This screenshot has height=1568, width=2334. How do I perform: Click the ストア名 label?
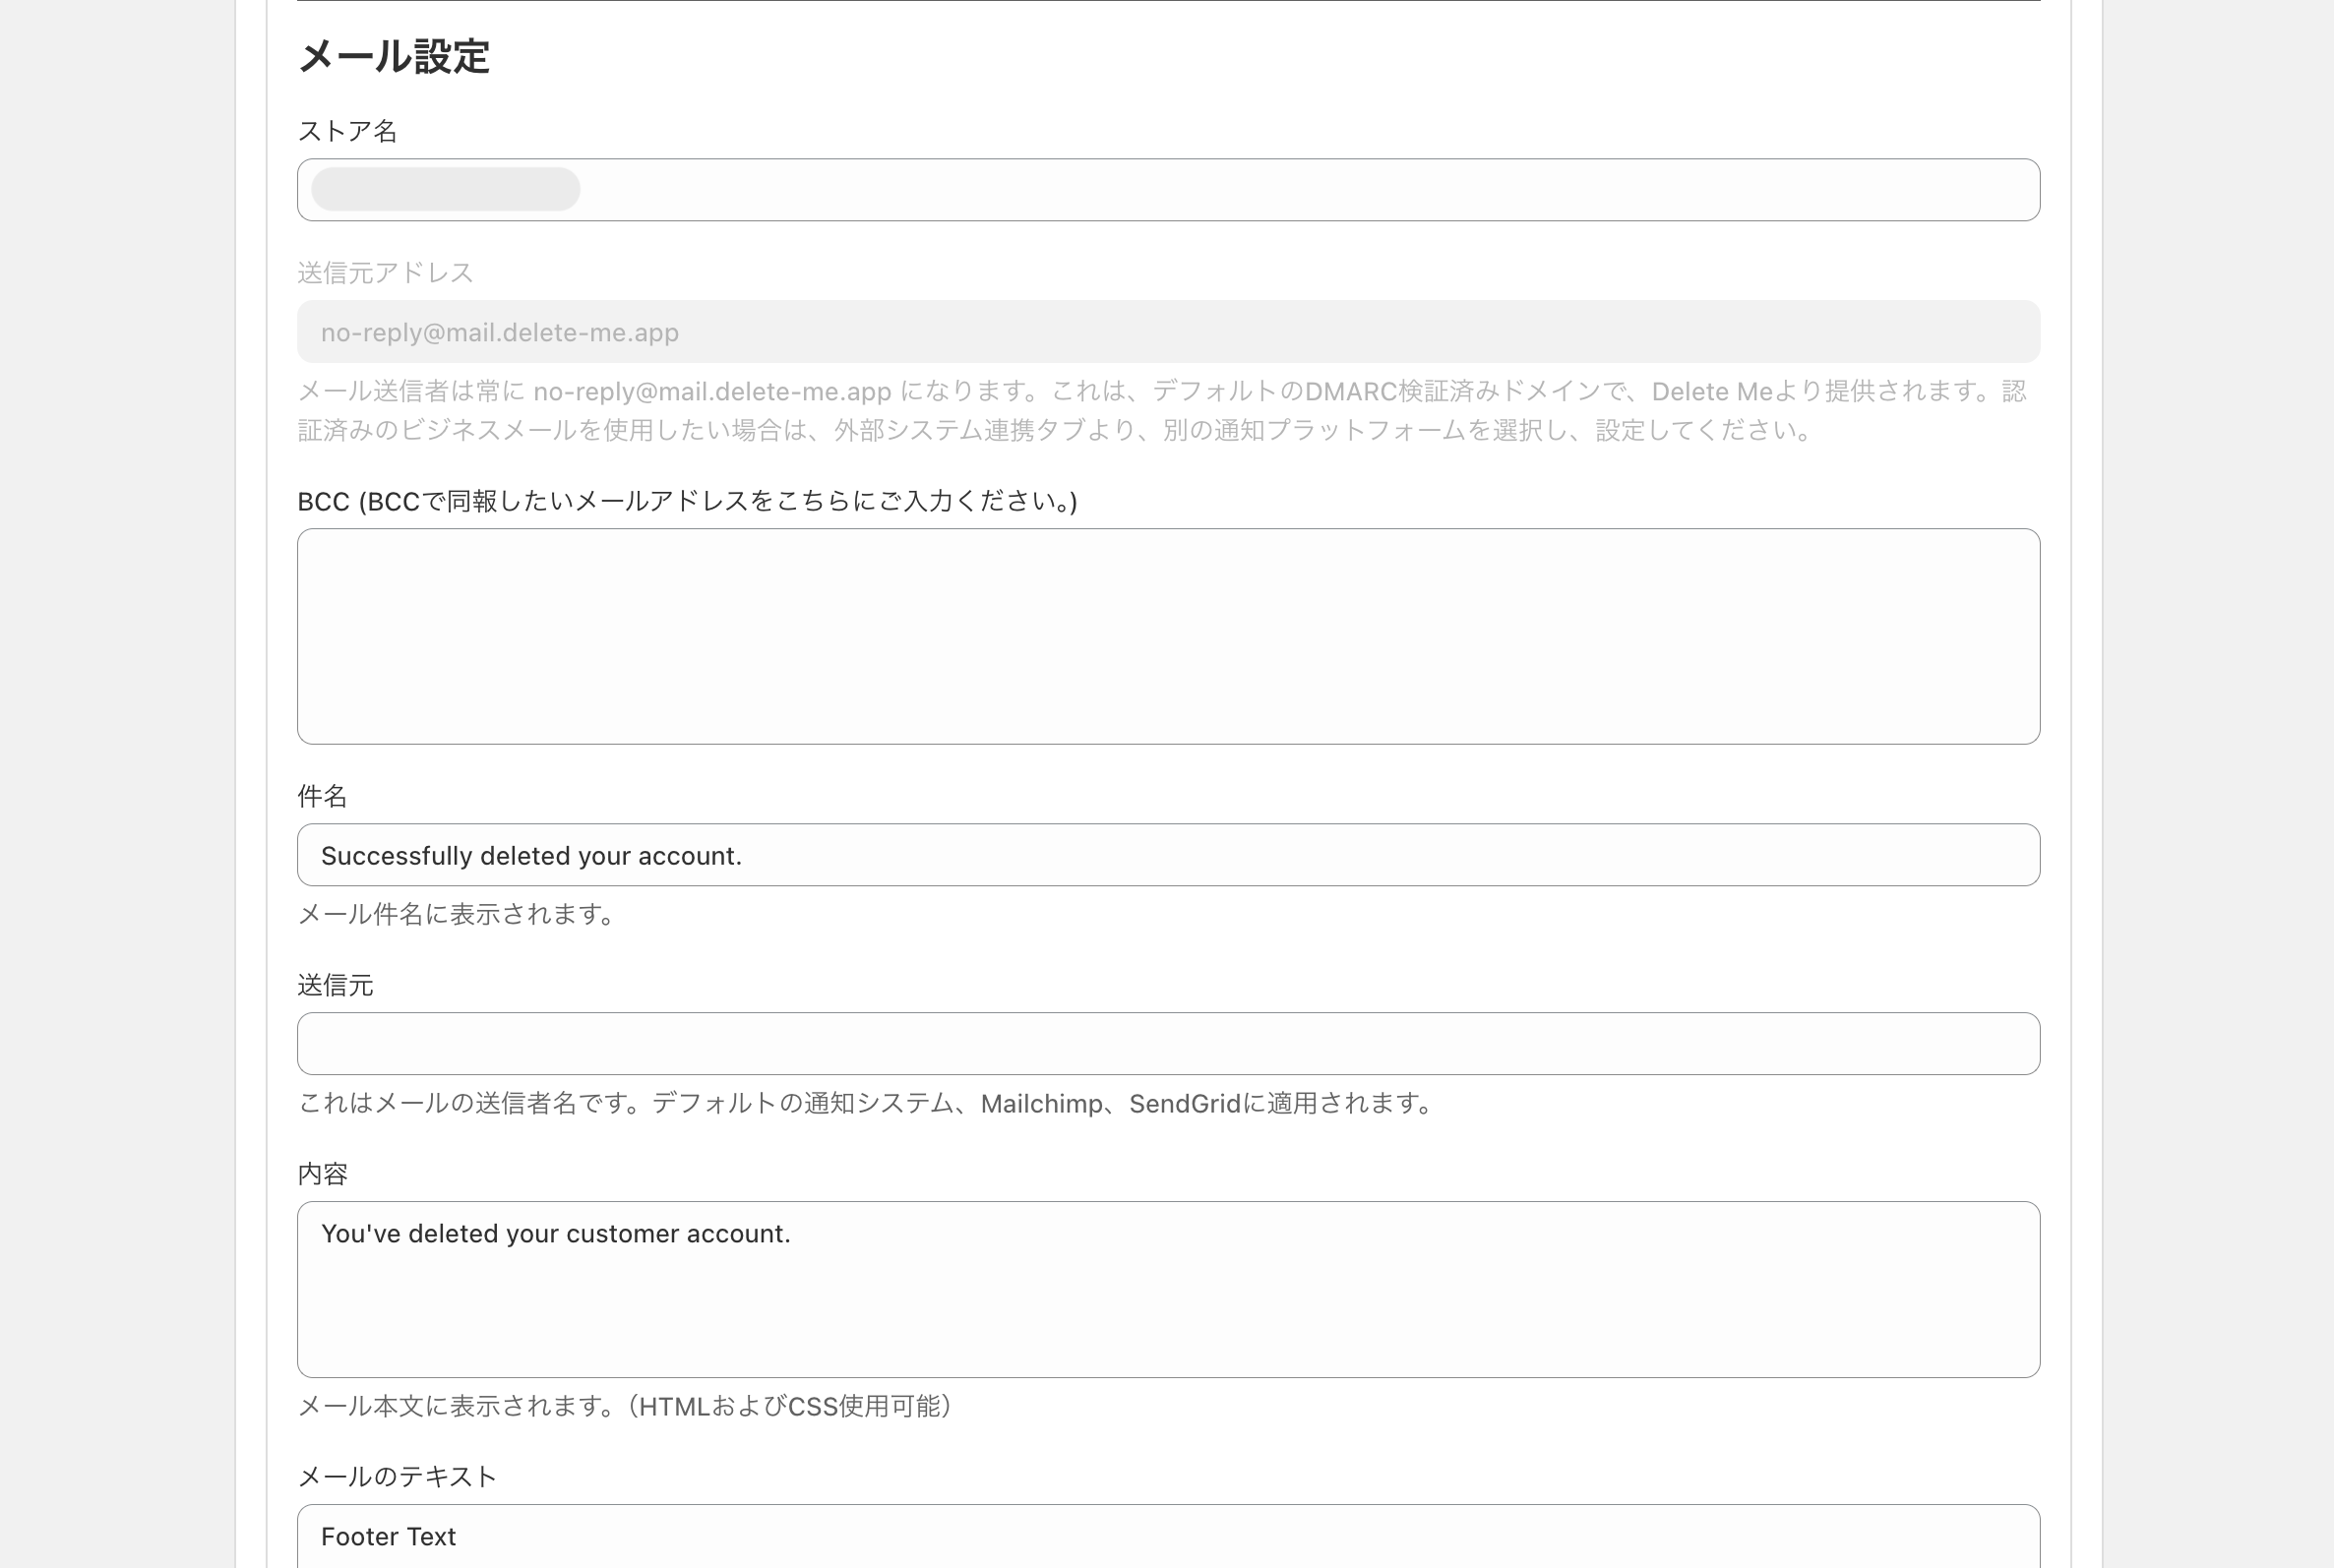pos(347,131)
